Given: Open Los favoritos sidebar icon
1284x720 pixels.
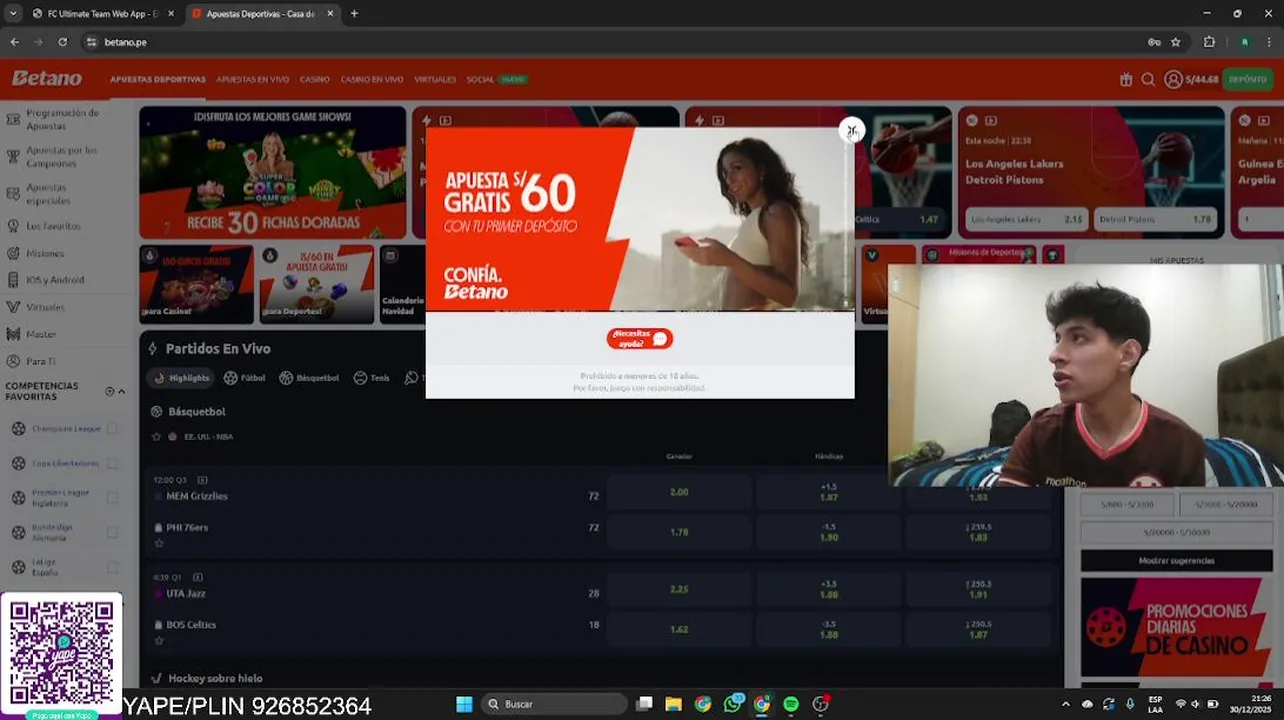Looking at the screenshot, I should point(13,227).
